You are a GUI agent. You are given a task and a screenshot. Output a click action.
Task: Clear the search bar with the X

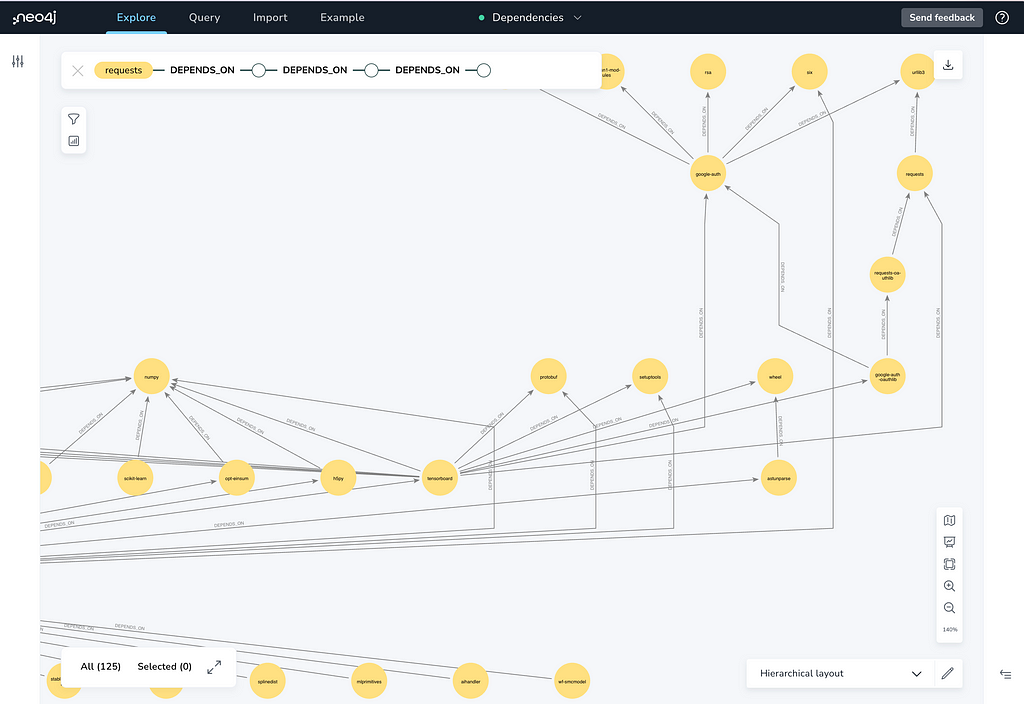(x=78, y=71)
